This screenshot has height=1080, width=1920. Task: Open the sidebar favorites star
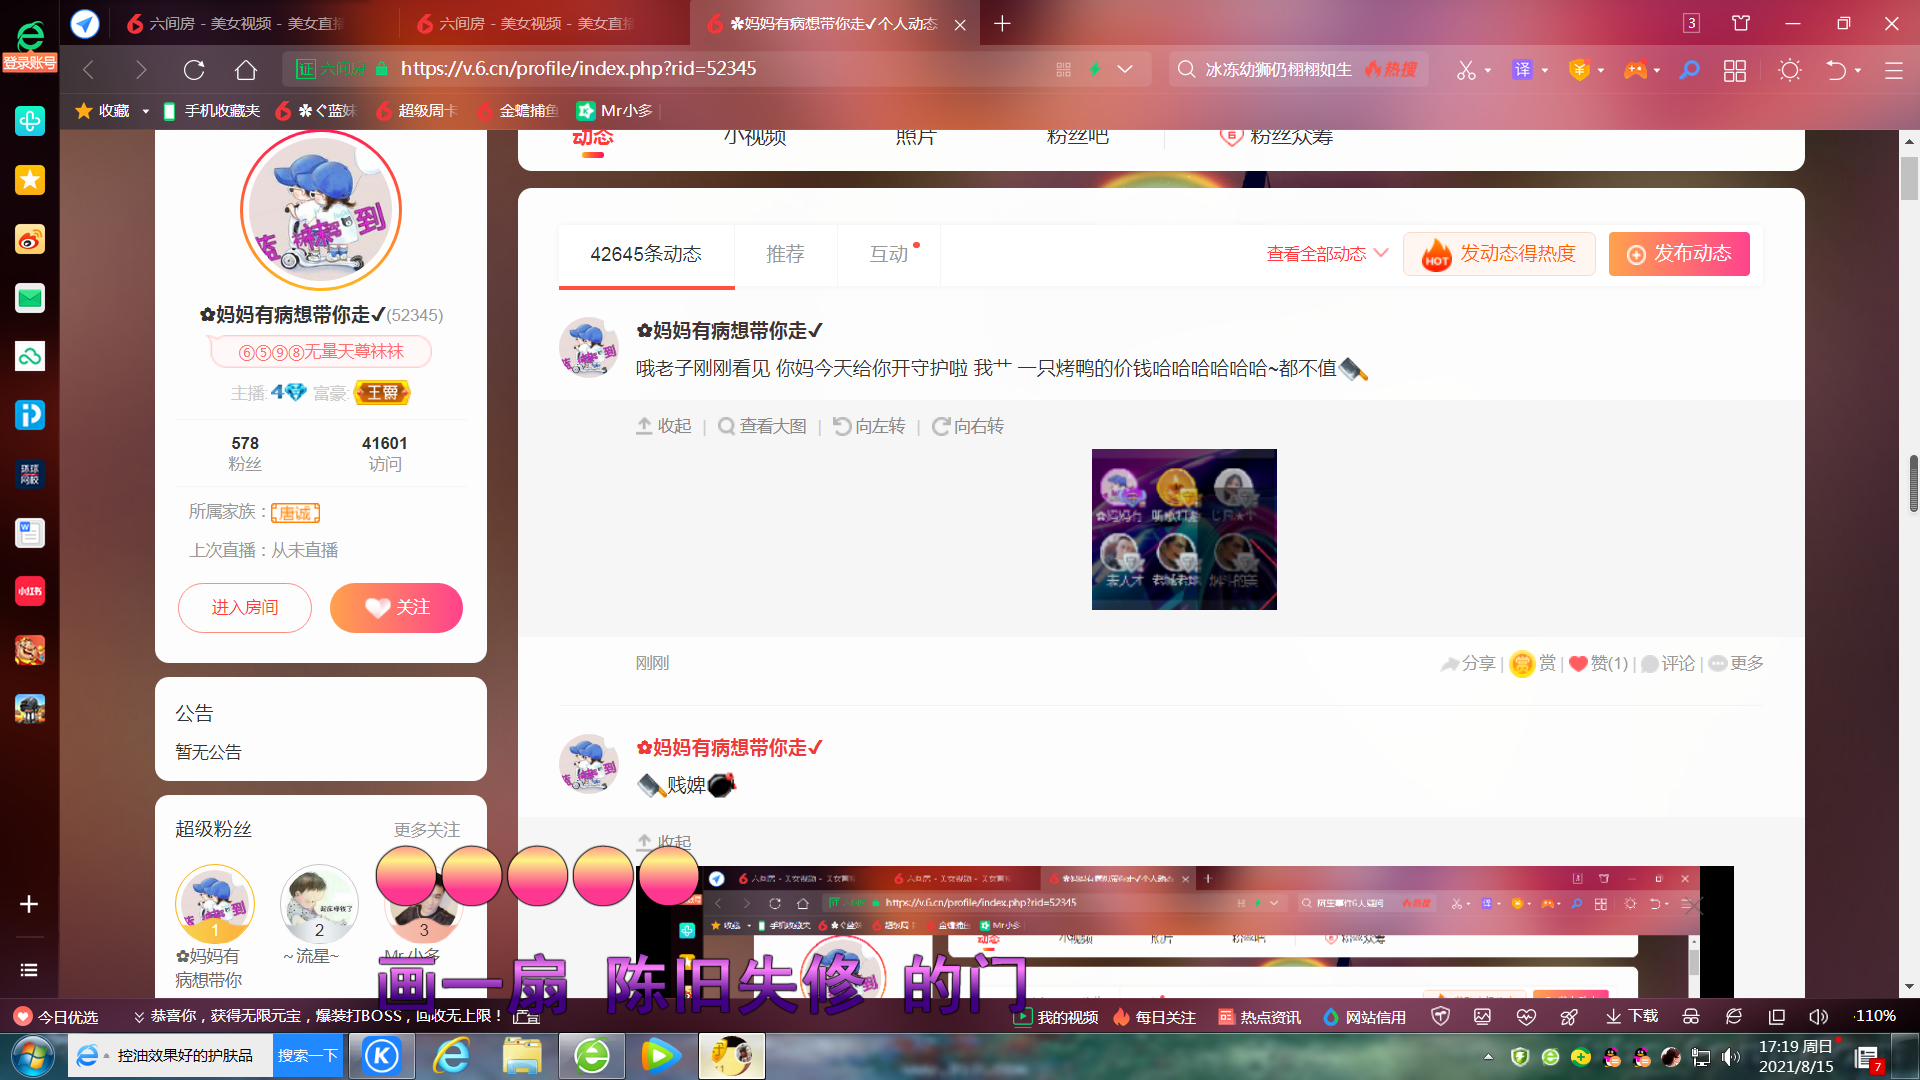click(x=30, y=180)
